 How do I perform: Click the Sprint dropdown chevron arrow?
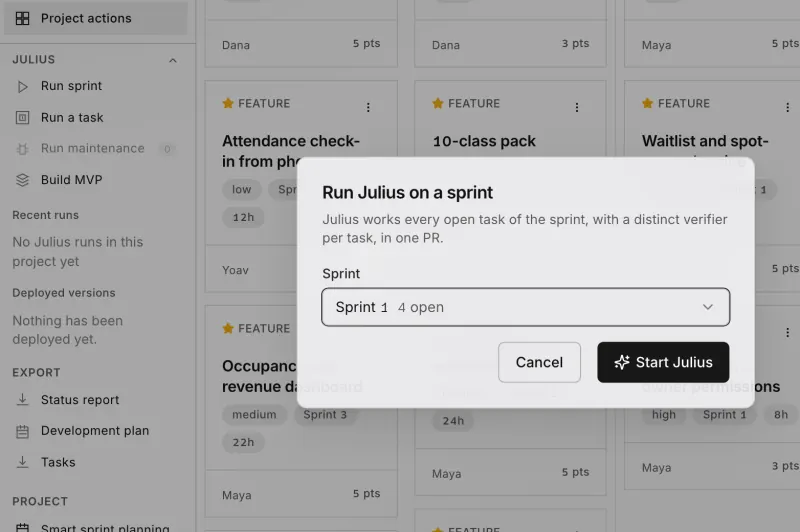coord(708,307)
